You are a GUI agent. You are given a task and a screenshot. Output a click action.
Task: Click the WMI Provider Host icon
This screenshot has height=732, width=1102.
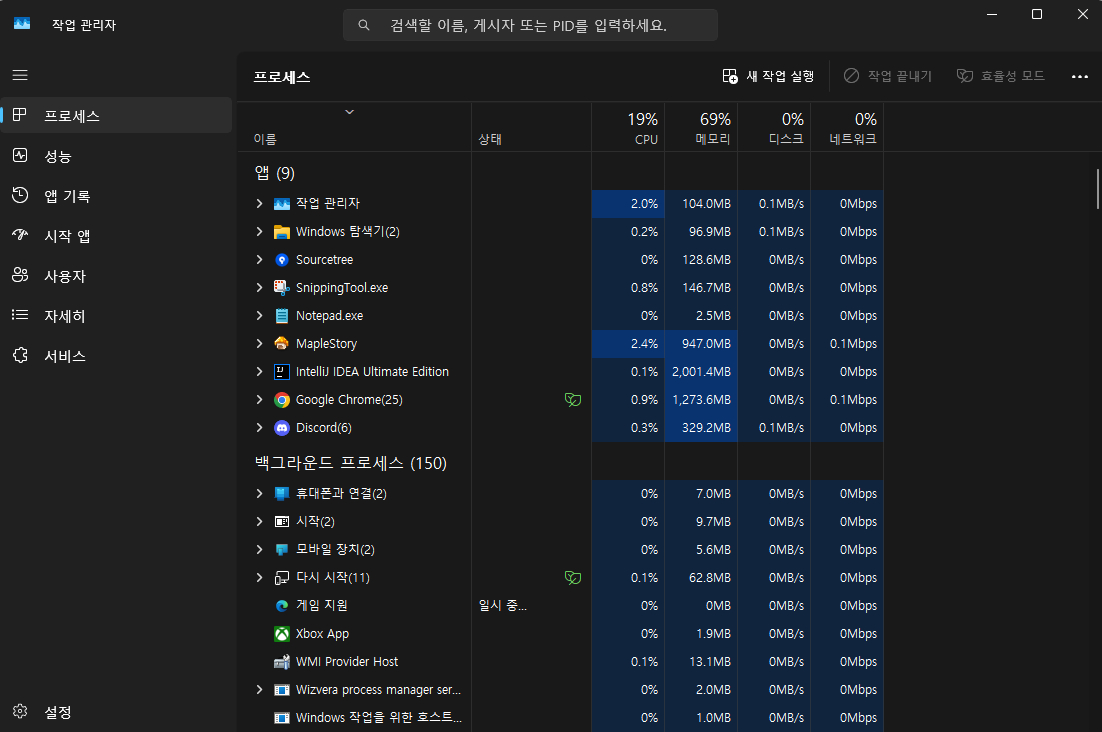tap(282, 662)
